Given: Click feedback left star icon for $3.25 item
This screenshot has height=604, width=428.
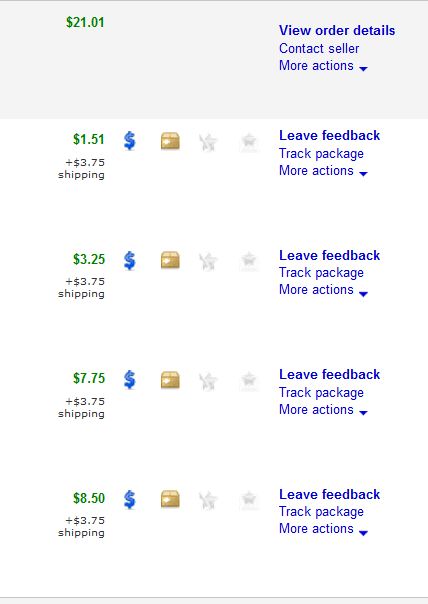Looking at the screenshot, I should tap(208, 261).
